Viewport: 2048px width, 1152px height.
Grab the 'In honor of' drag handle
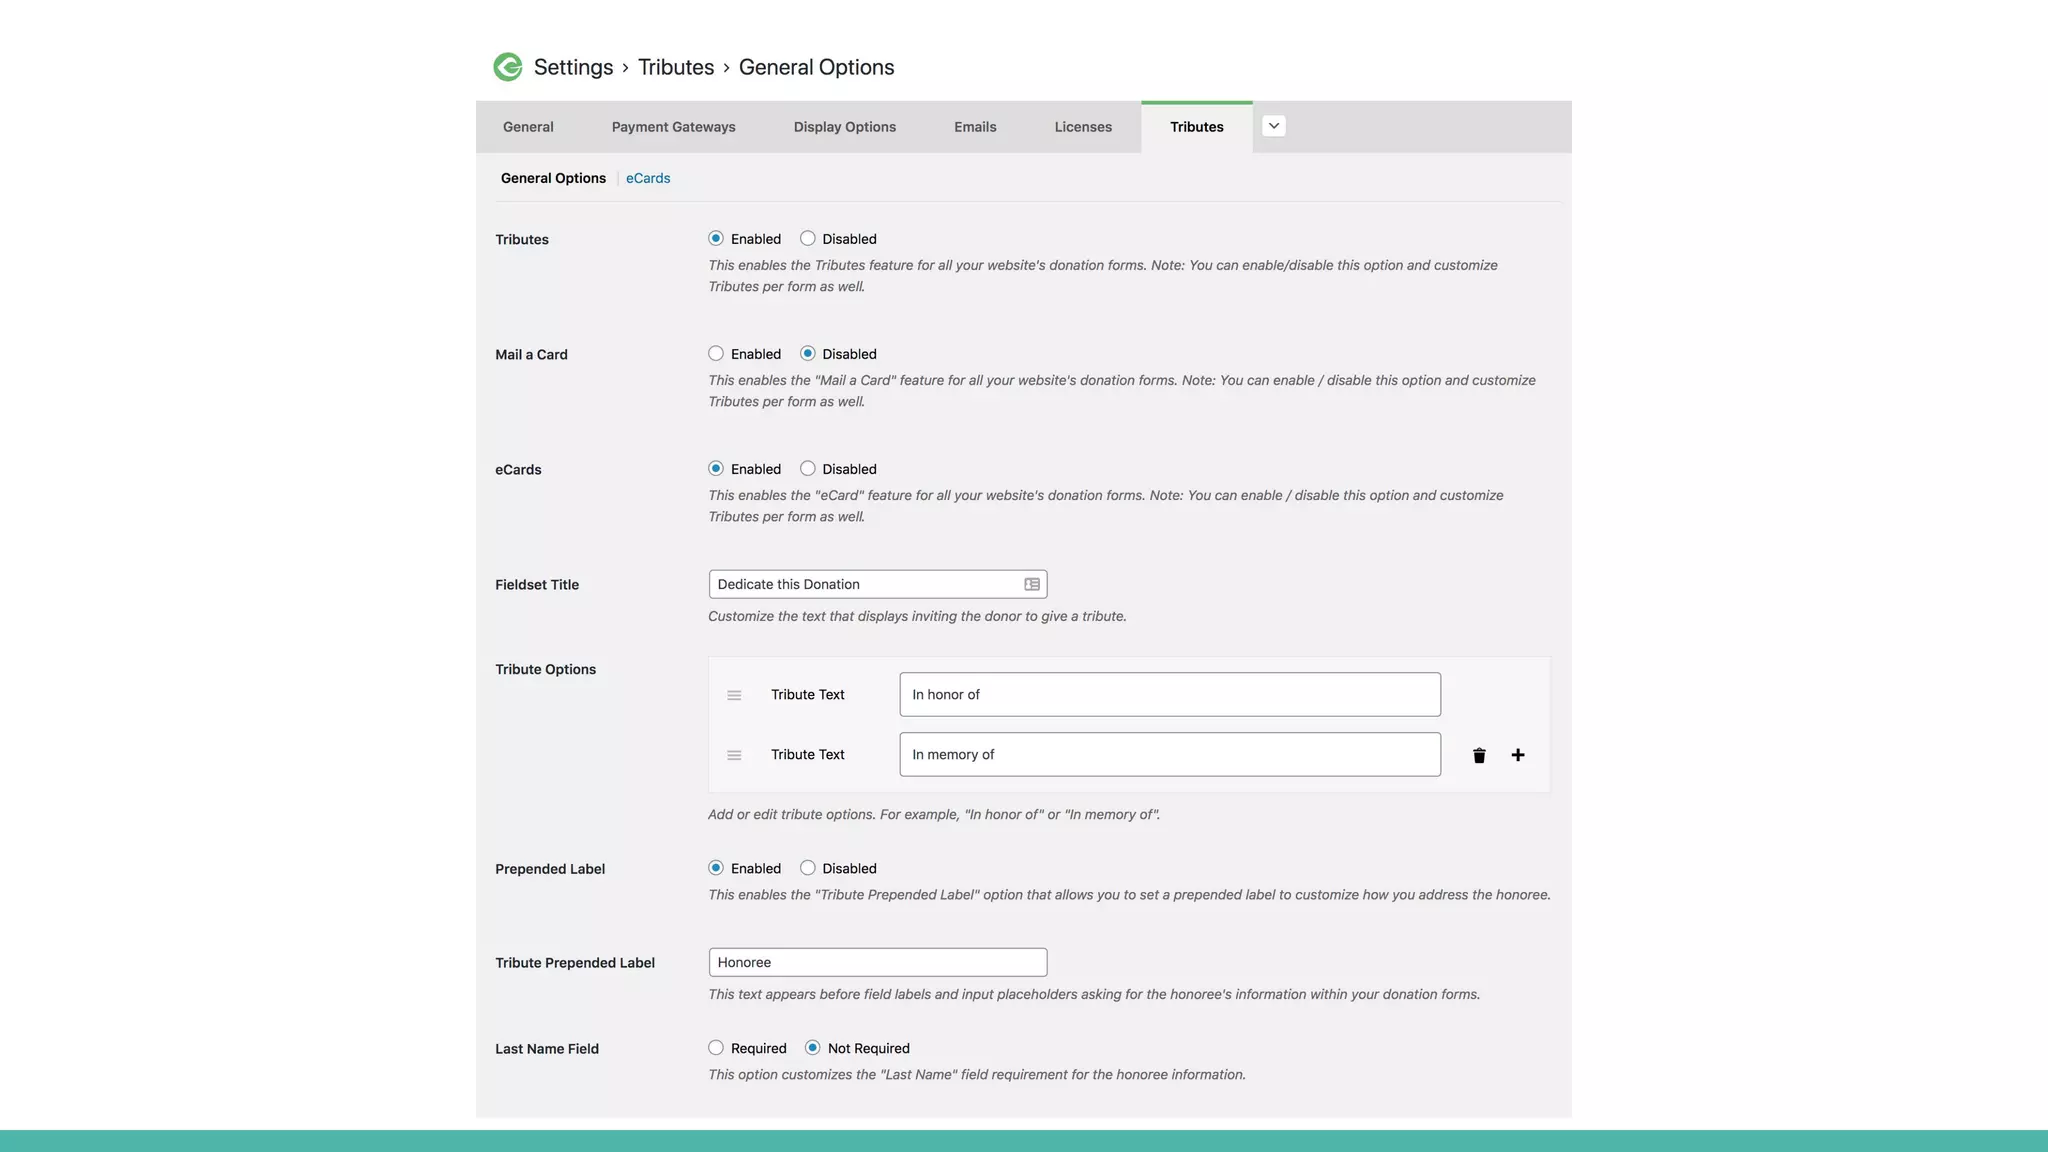click(x=734, y=695)
